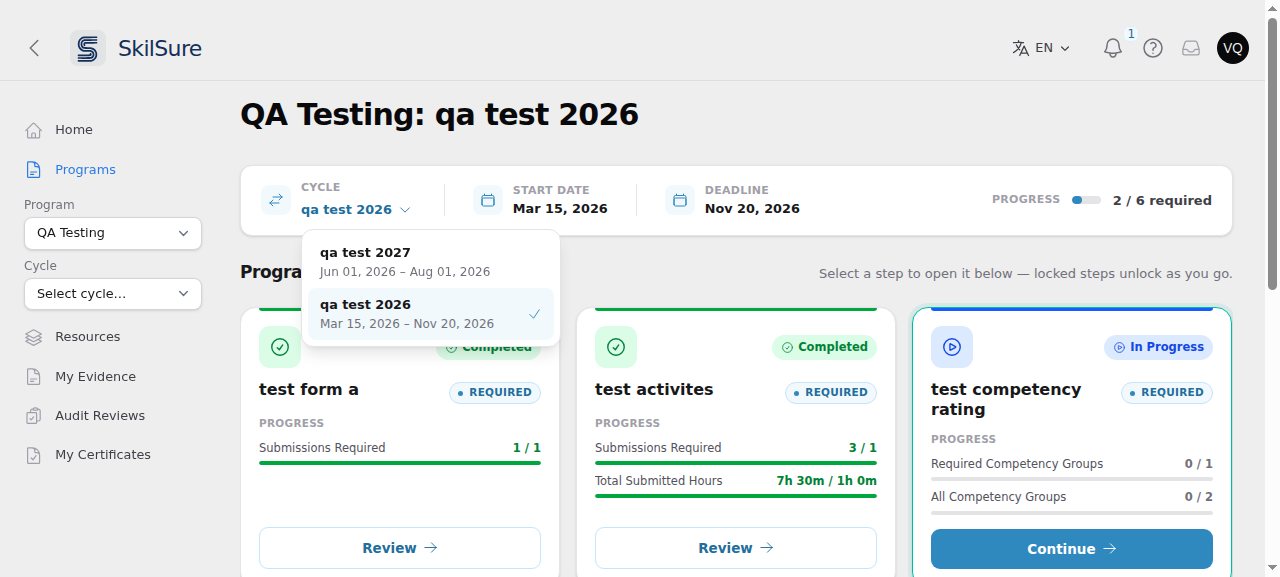This screenshot has height=577, width=1280.
Task: Click the Programs document icon
Action: pyautogui.click(x=34, y=170)
